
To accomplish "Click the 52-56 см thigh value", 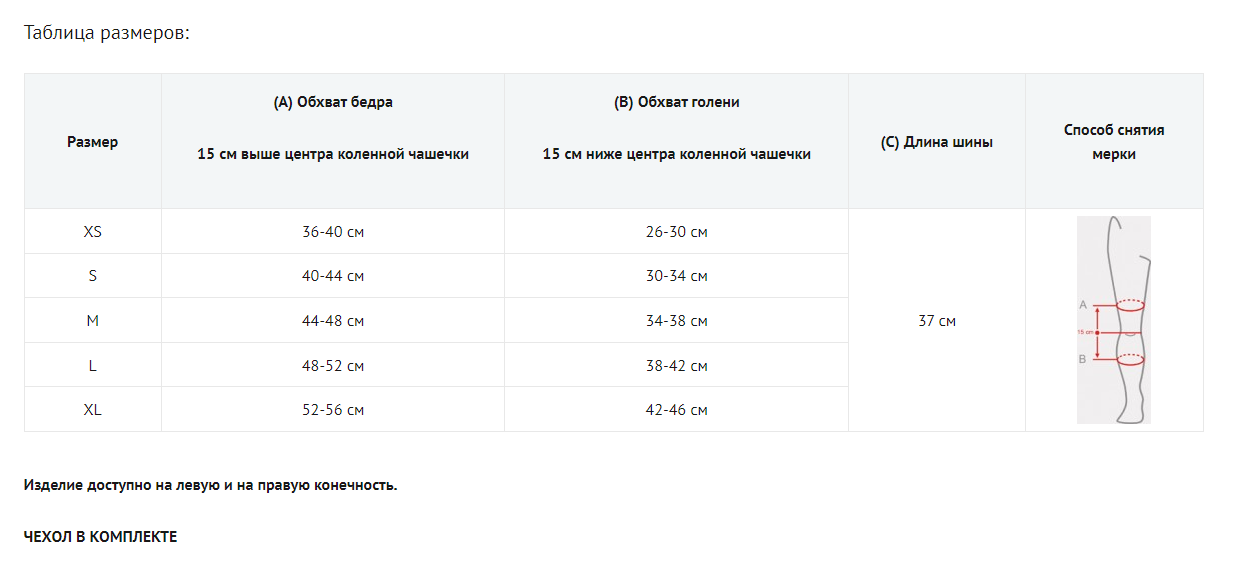I will point(333,410).
